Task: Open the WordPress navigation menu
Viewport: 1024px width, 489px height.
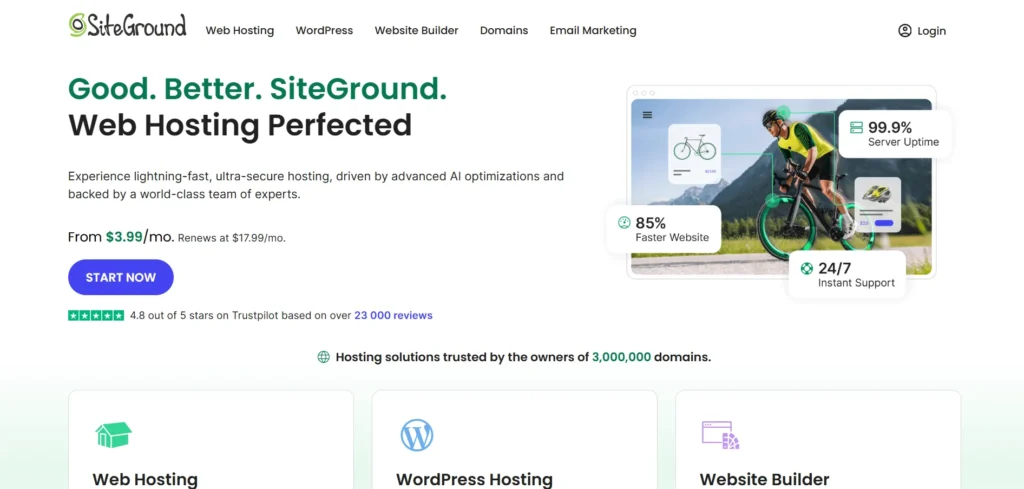Action: coord(324,31)
